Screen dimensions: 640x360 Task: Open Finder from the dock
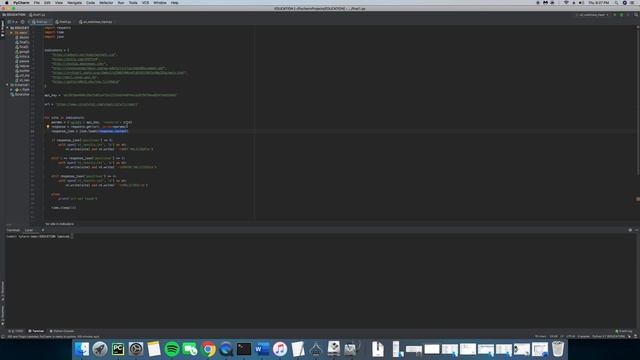pyautogui.click(x=82, y=349)
